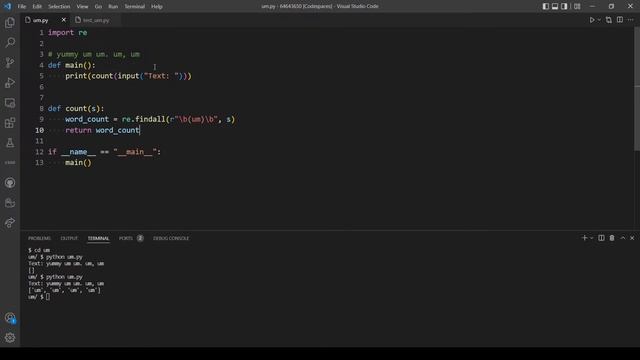640x360 pixels.
Task: Open the Edit menu
Action: [37, 6]
